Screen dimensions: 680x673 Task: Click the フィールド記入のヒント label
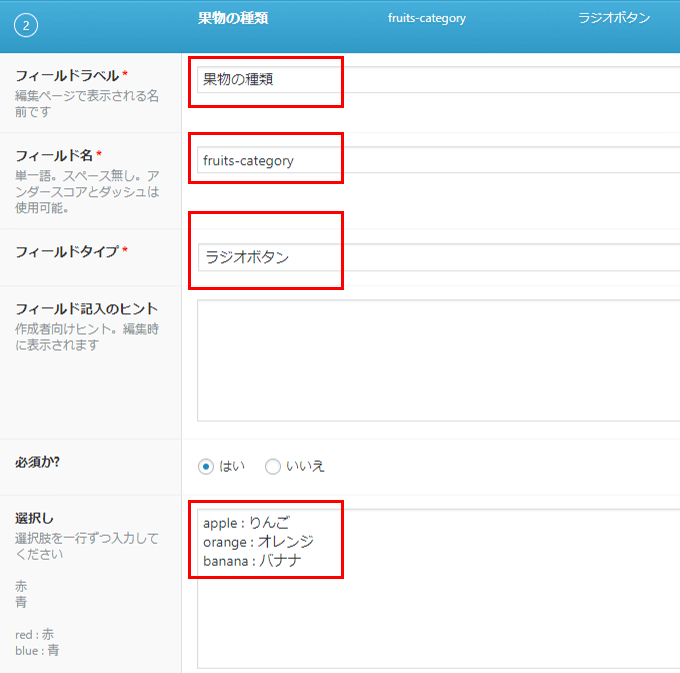86,309
